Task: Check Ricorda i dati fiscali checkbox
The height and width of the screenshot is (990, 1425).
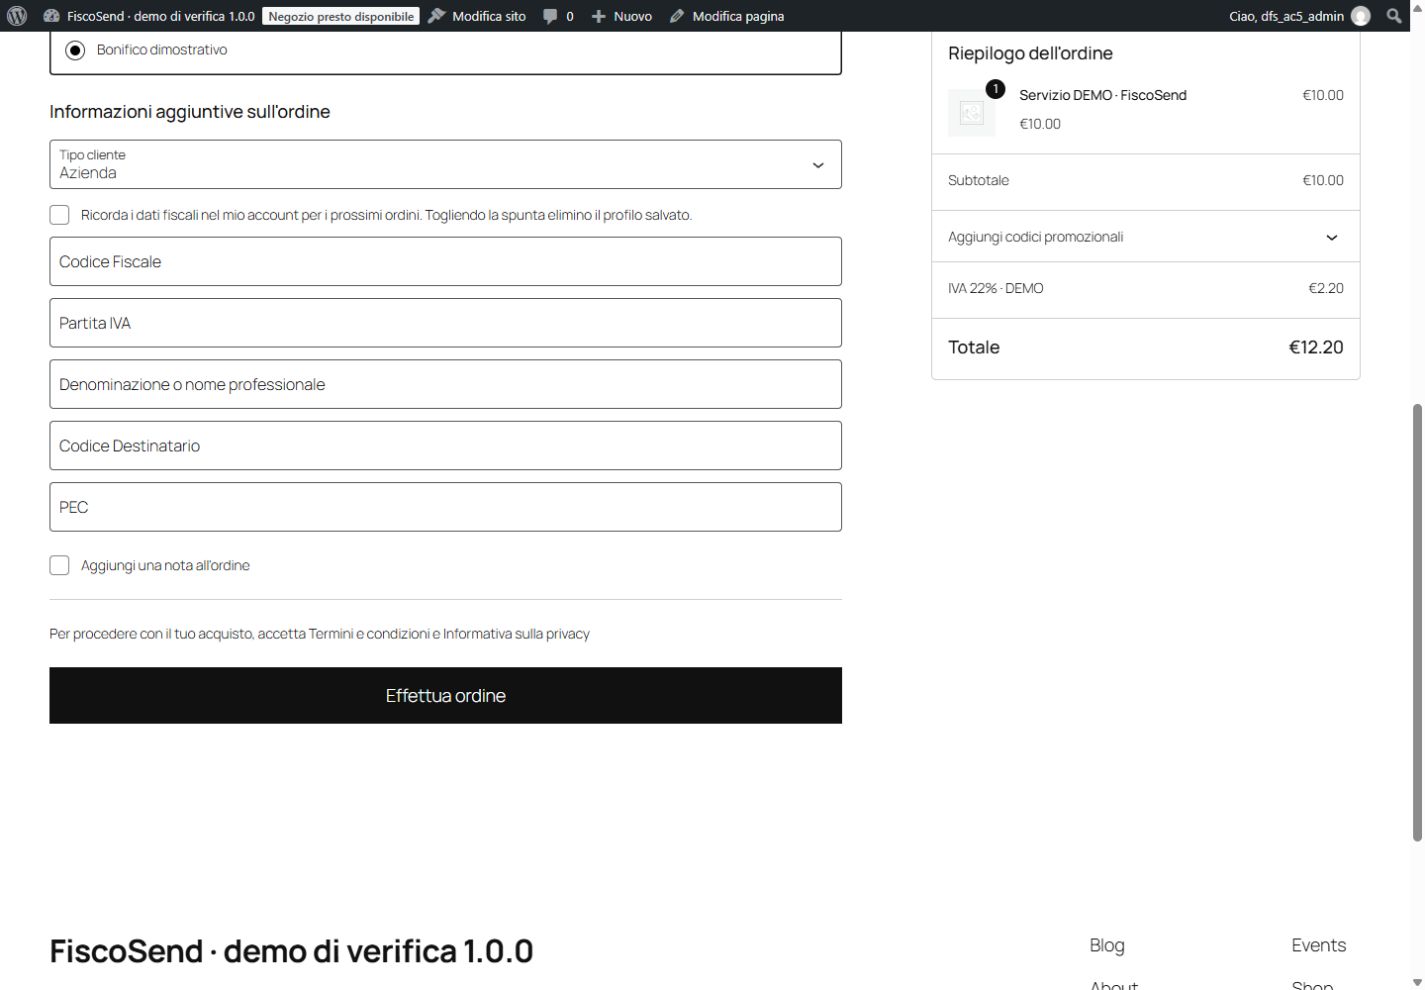Action: (x=60, y=215)
